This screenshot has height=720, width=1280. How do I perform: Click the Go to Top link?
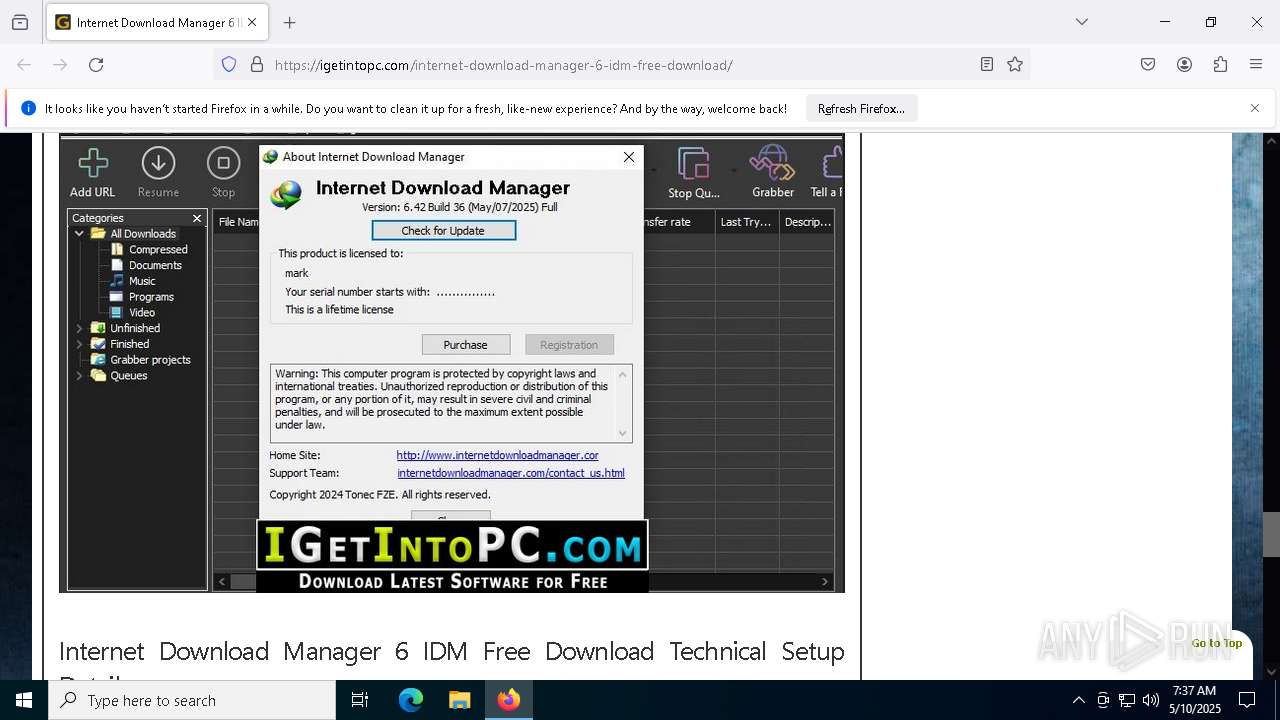1216,643
